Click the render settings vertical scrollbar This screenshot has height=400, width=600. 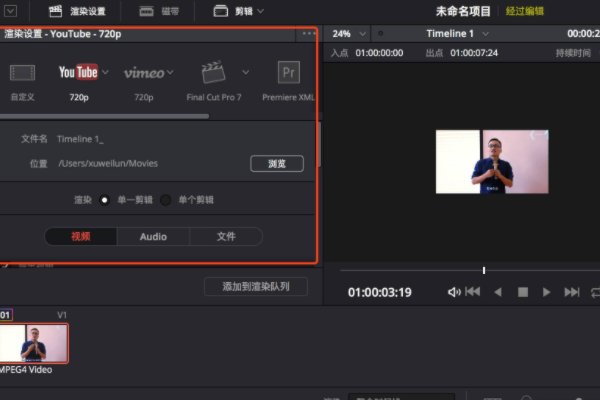[x=319, y=145]
